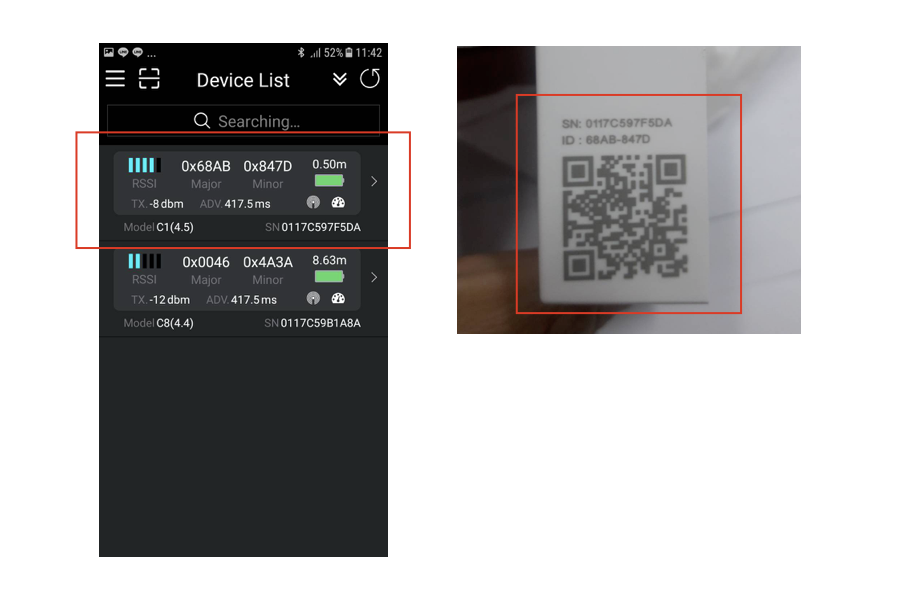900x600 pixels.
Task: Tap speedometer icon on C1(4.5) device
Action: click(338, 202)
